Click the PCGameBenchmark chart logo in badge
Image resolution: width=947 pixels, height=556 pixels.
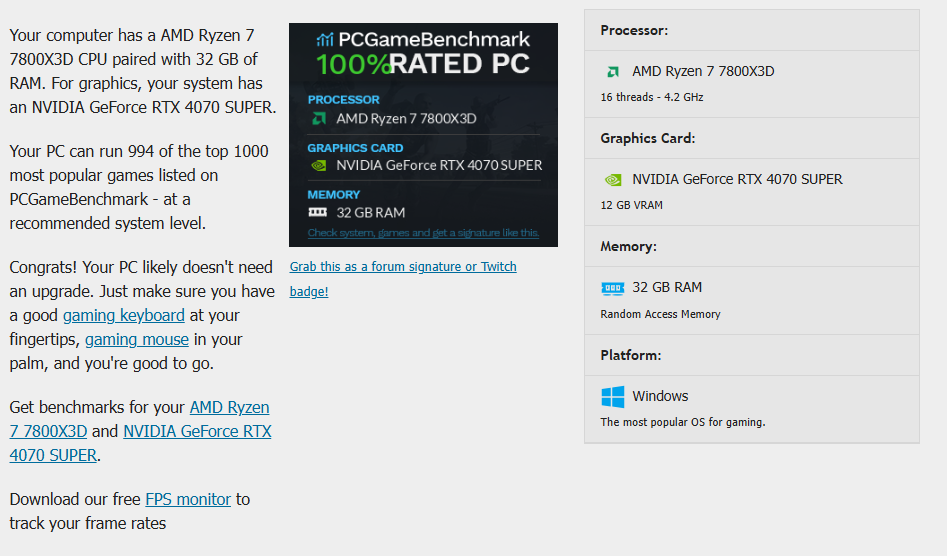tap(325, 40)
